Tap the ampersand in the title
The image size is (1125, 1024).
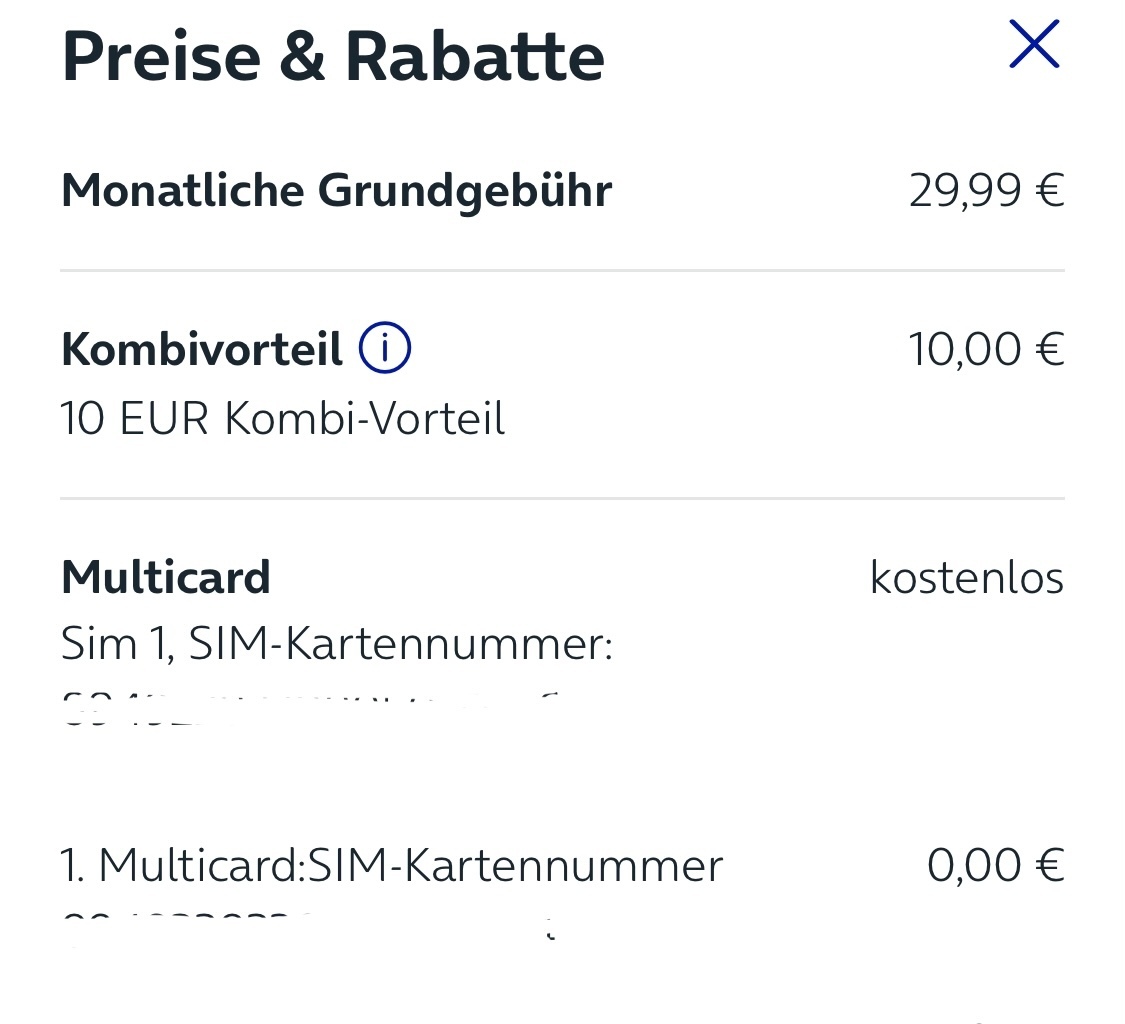(x=302, y=57)
